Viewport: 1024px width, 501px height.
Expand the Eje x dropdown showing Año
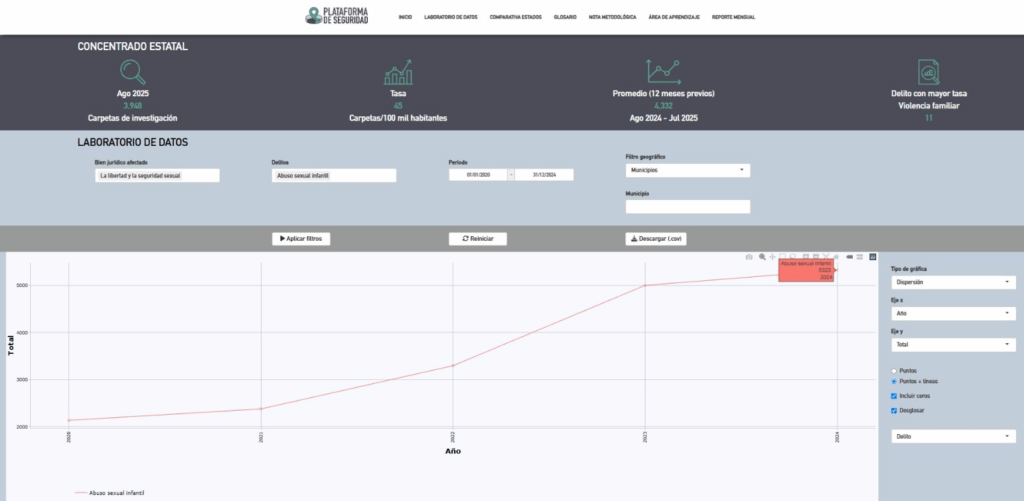(952, 313)
